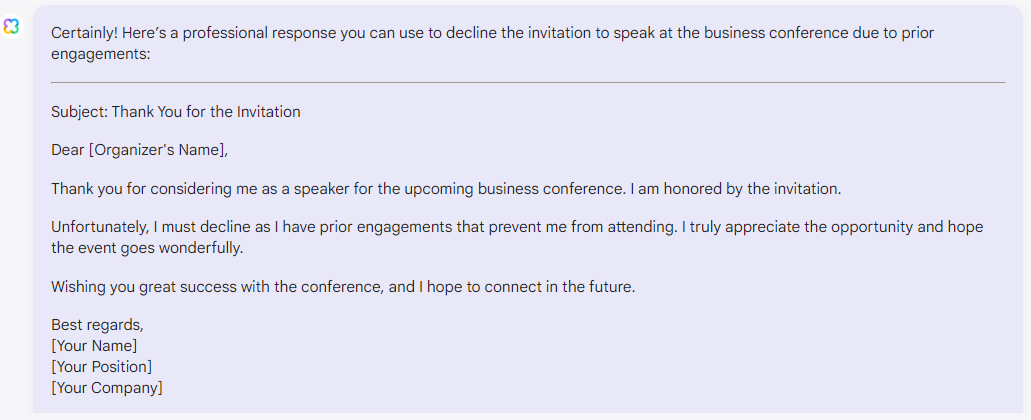
Task: Click "Thank you for considering me" opening phrase
Action: pyautogui.click(x=154, y=188)
